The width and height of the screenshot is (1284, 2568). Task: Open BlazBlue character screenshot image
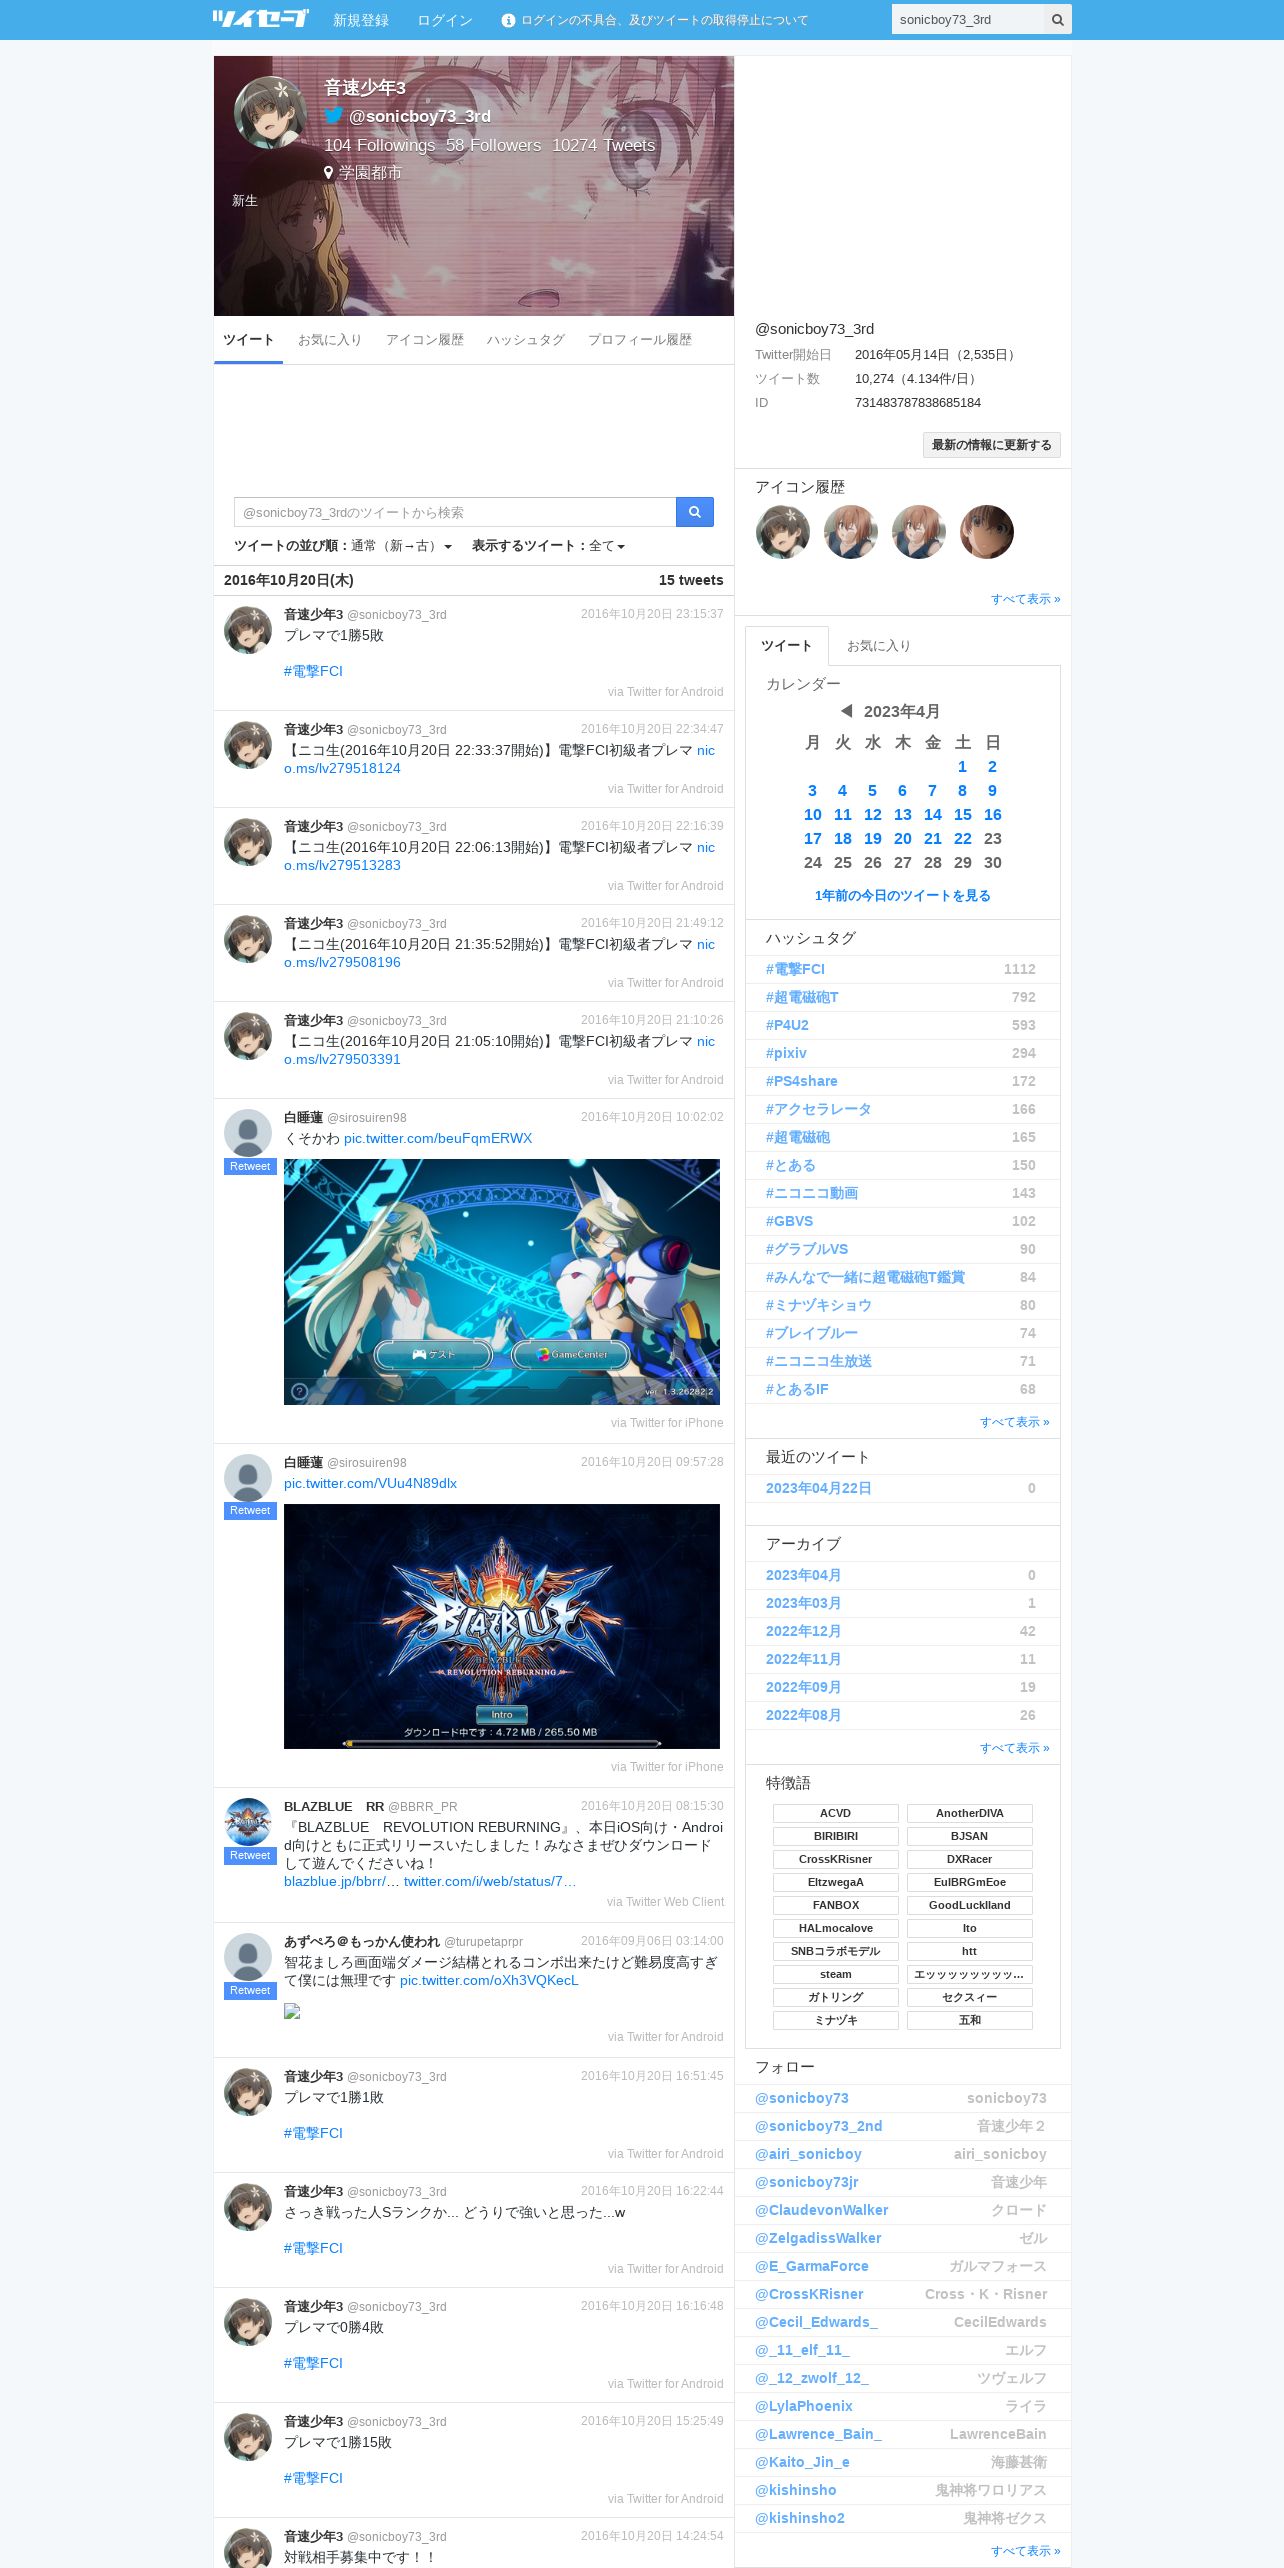[x=501, y=1282]
